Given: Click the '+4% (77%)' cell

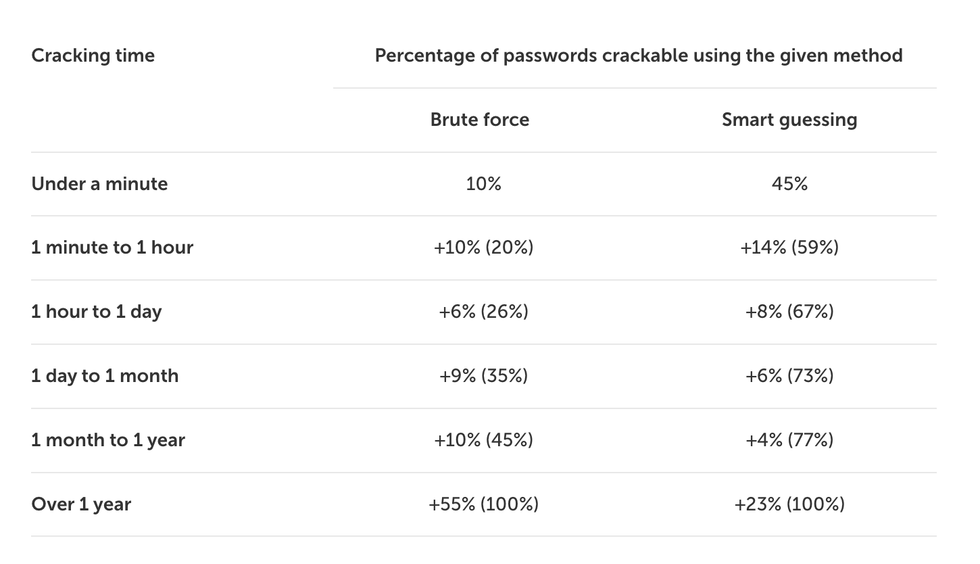Looking at the screenshot, I should pos(789,440).
